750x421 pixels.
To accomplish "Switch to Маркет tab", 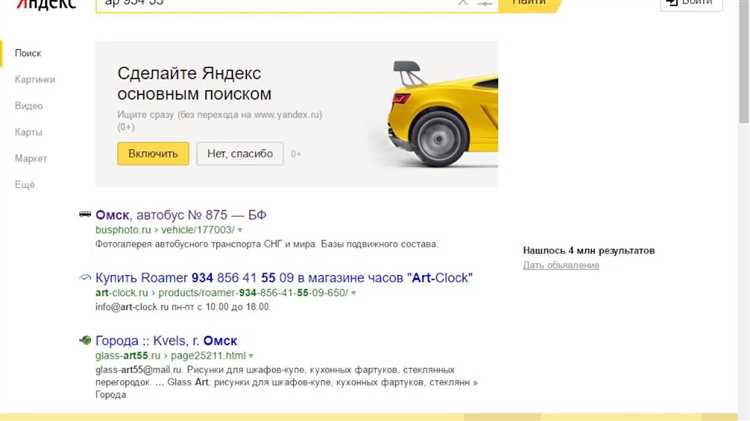I will pyautogui.click(x=31, y=158).
